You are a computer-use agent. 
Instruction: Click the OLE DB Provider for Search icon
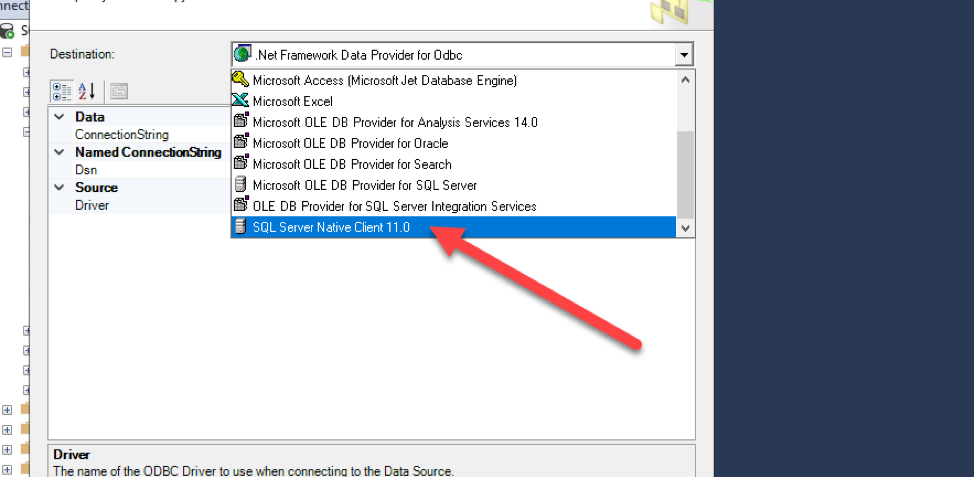coord(240,164)
